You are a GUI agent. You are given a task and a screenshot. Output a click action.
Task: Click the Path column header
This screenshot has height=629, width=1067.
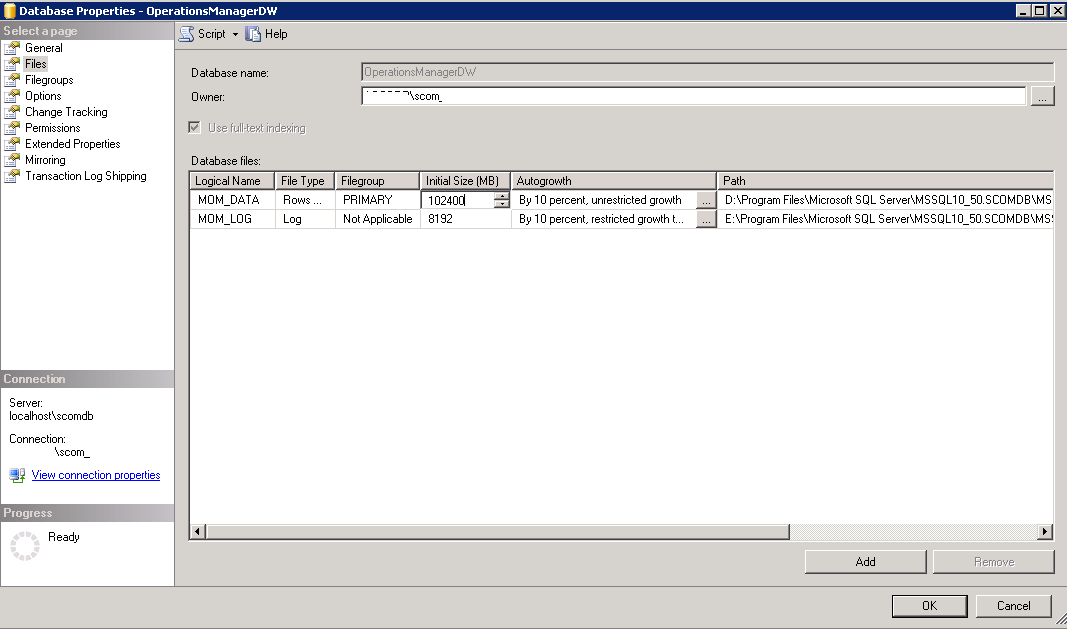885,181
